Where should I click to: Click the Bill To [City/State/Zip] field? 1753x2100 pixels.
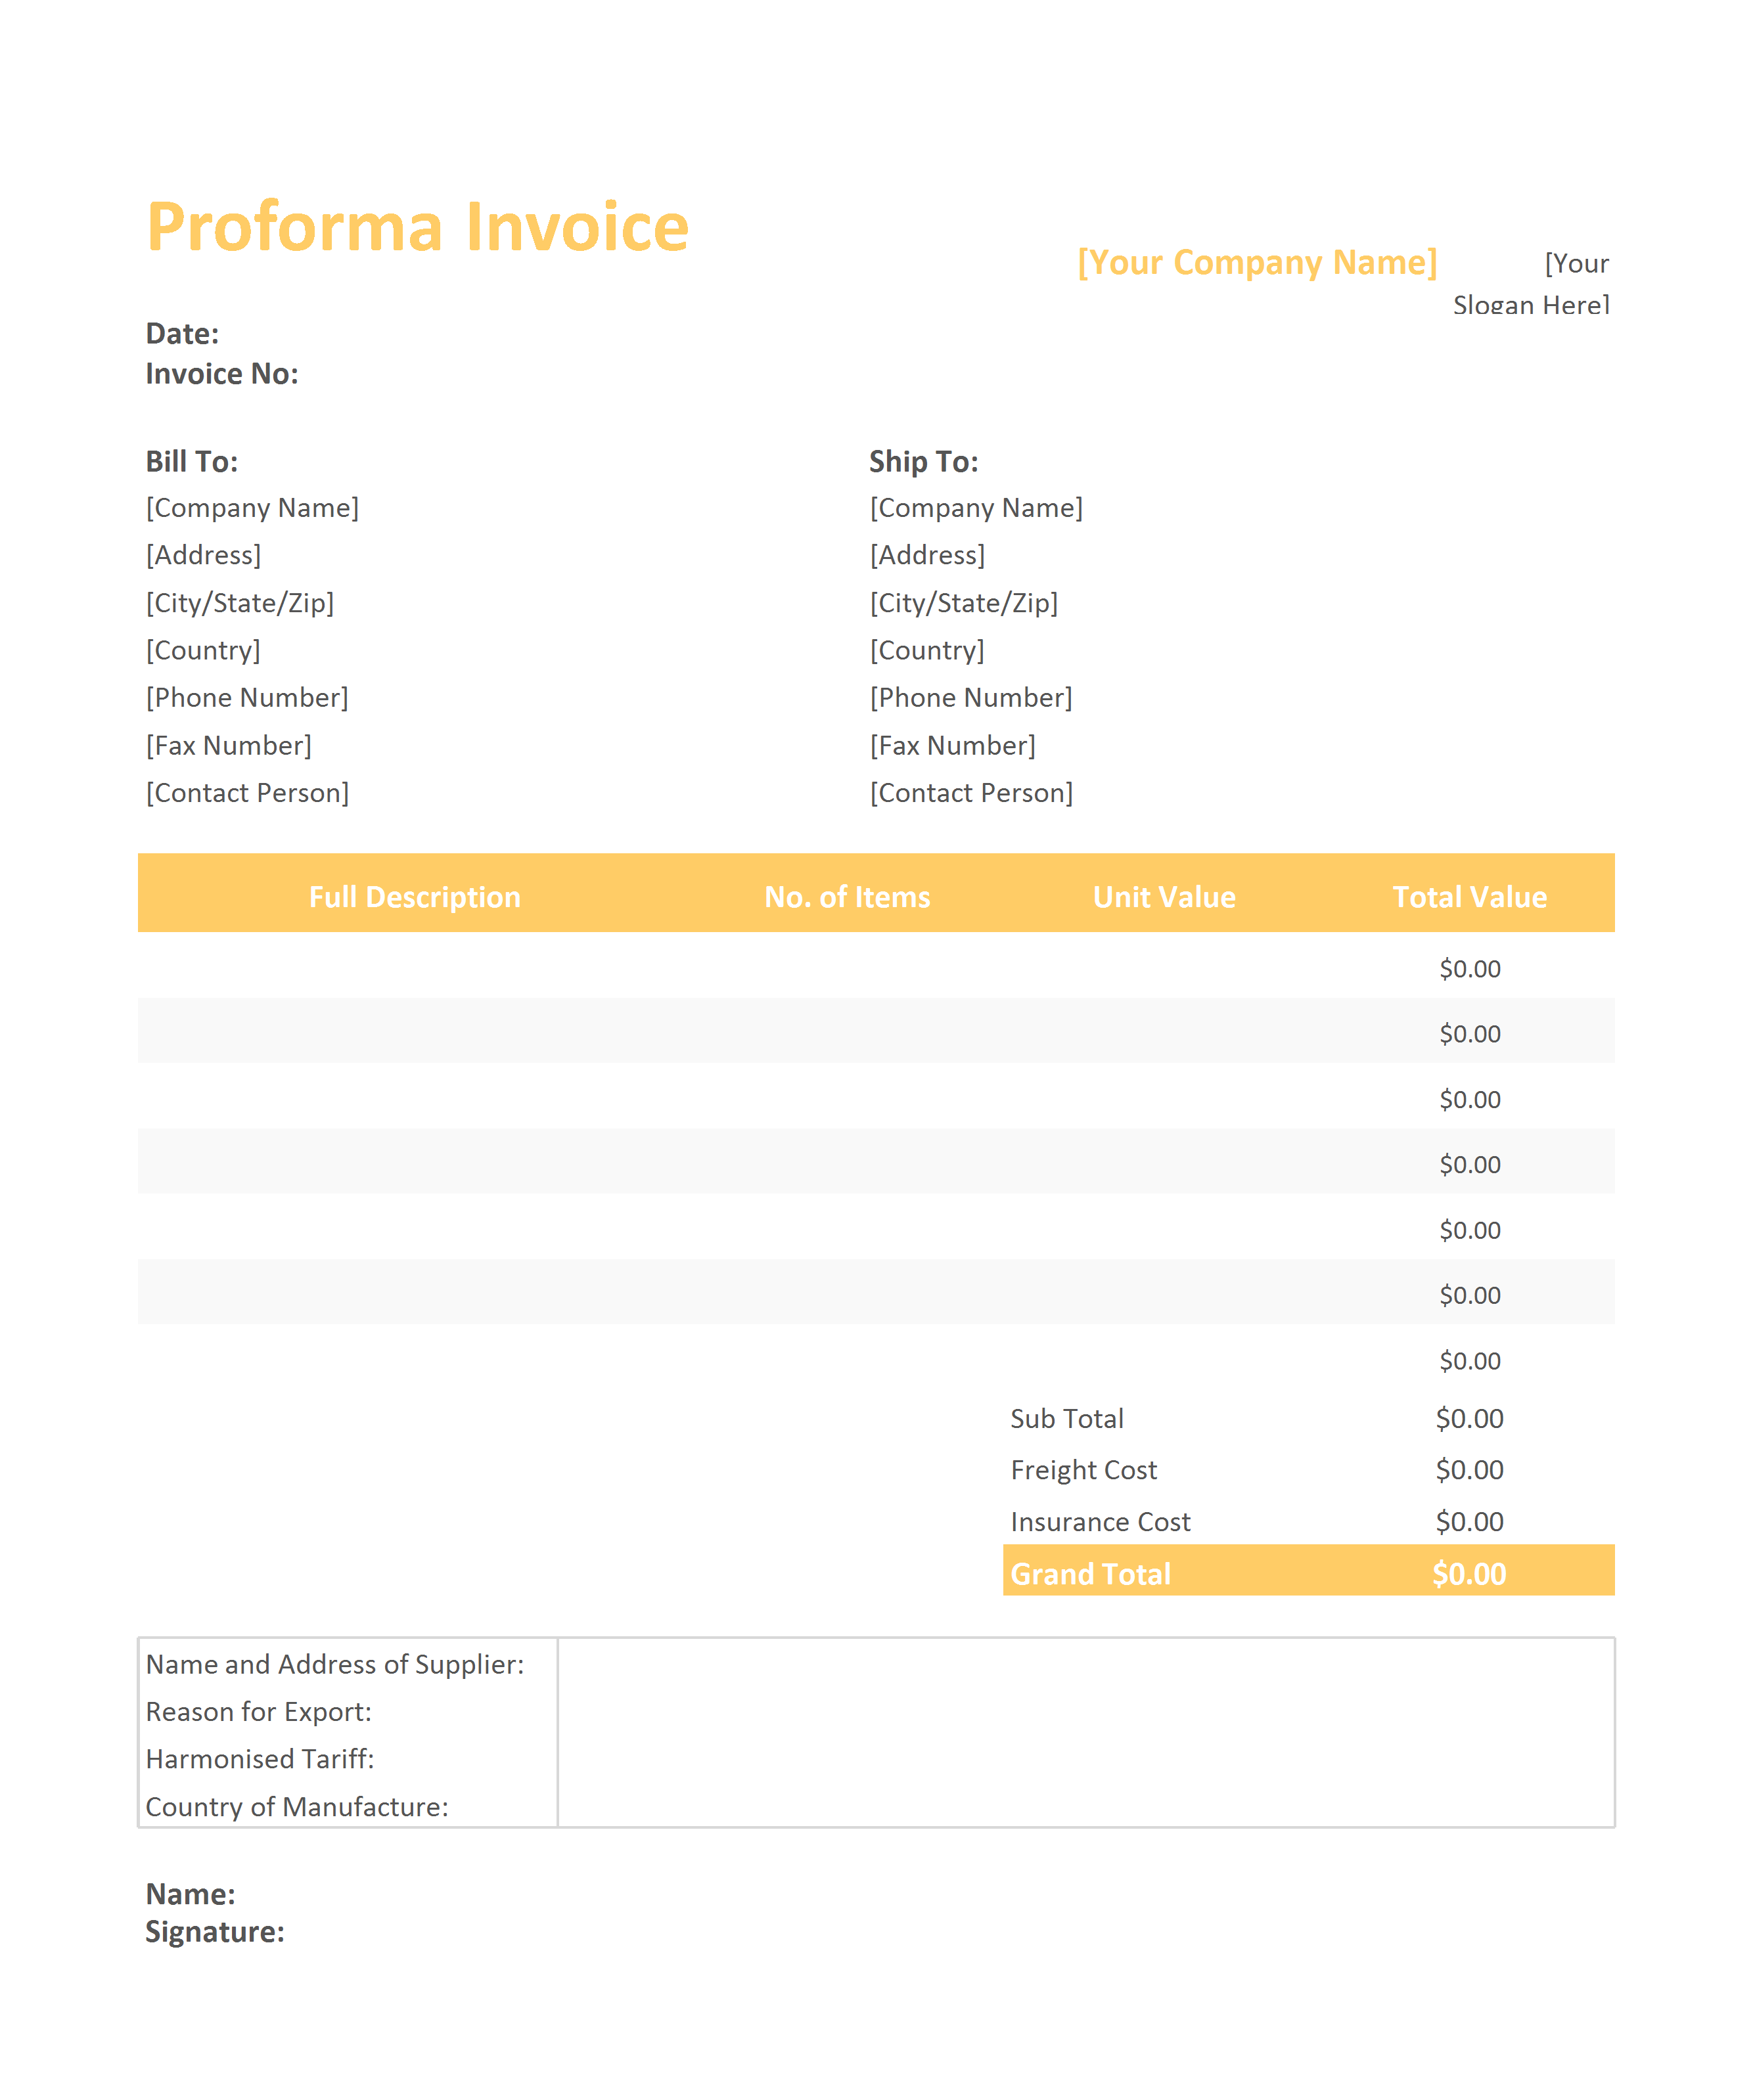[240, 603]
